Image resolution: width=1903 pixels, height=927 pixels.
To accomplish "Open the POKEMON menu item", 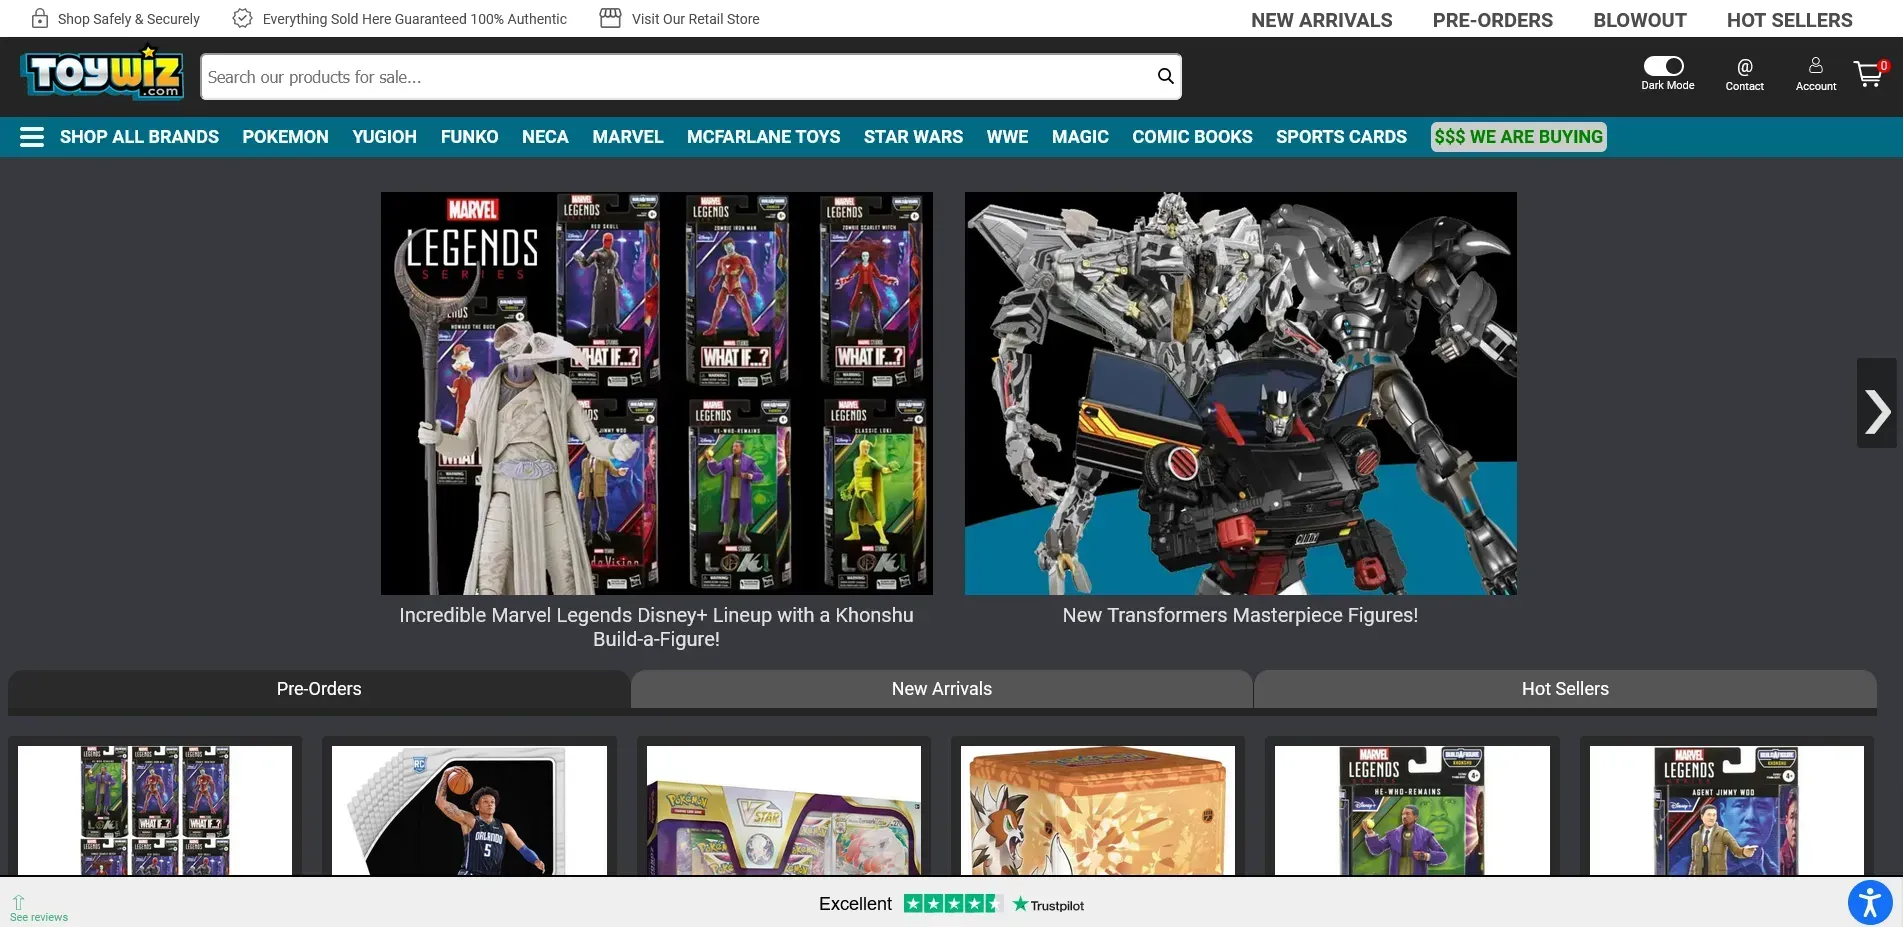I will pos(285,137).
